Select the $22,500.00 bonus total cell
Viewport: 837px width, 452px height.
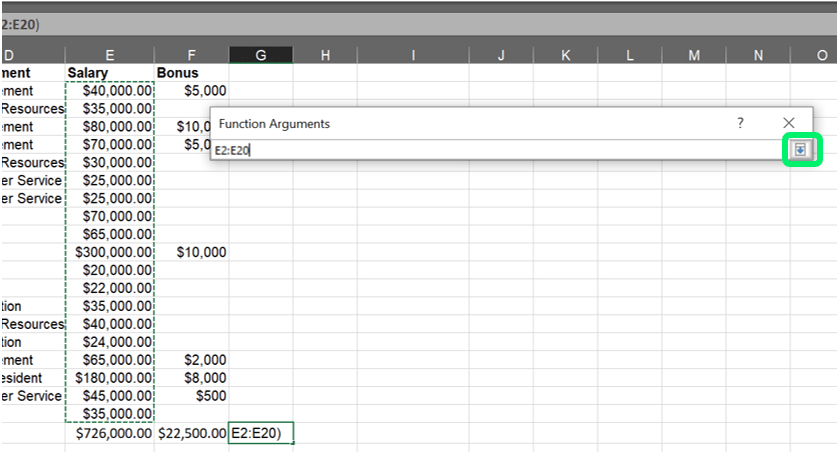point(191,433)
